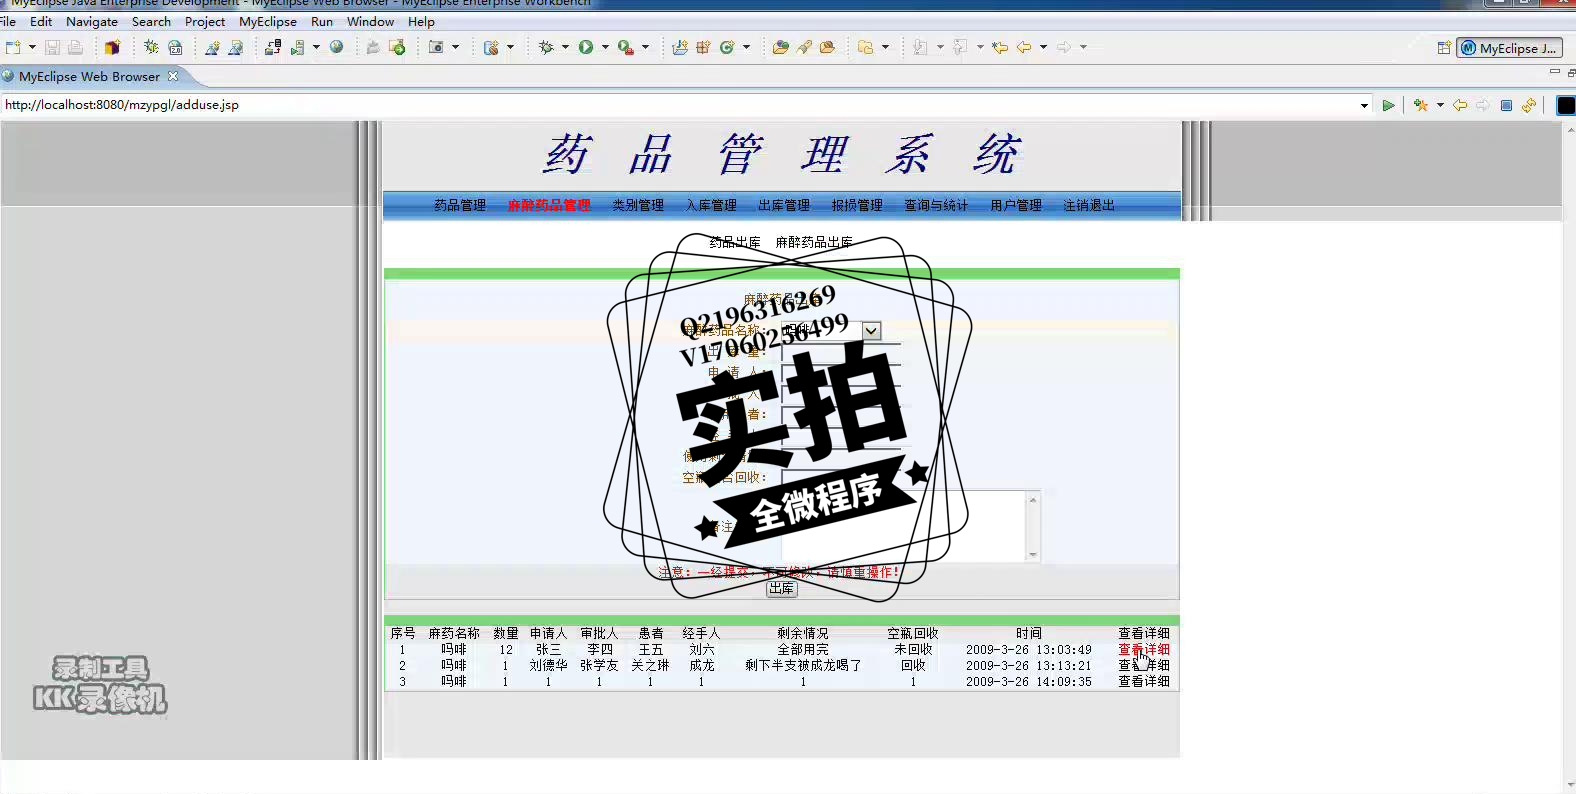The height and width of the screenshot is (794, 1576).
Task: Click the green Run icon
Action: (586, 47)
